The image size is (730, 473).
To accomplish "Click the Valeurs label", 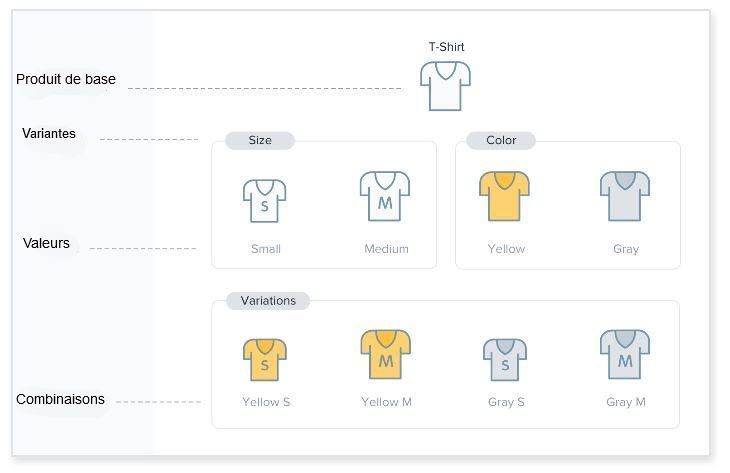I will (46, 243).
